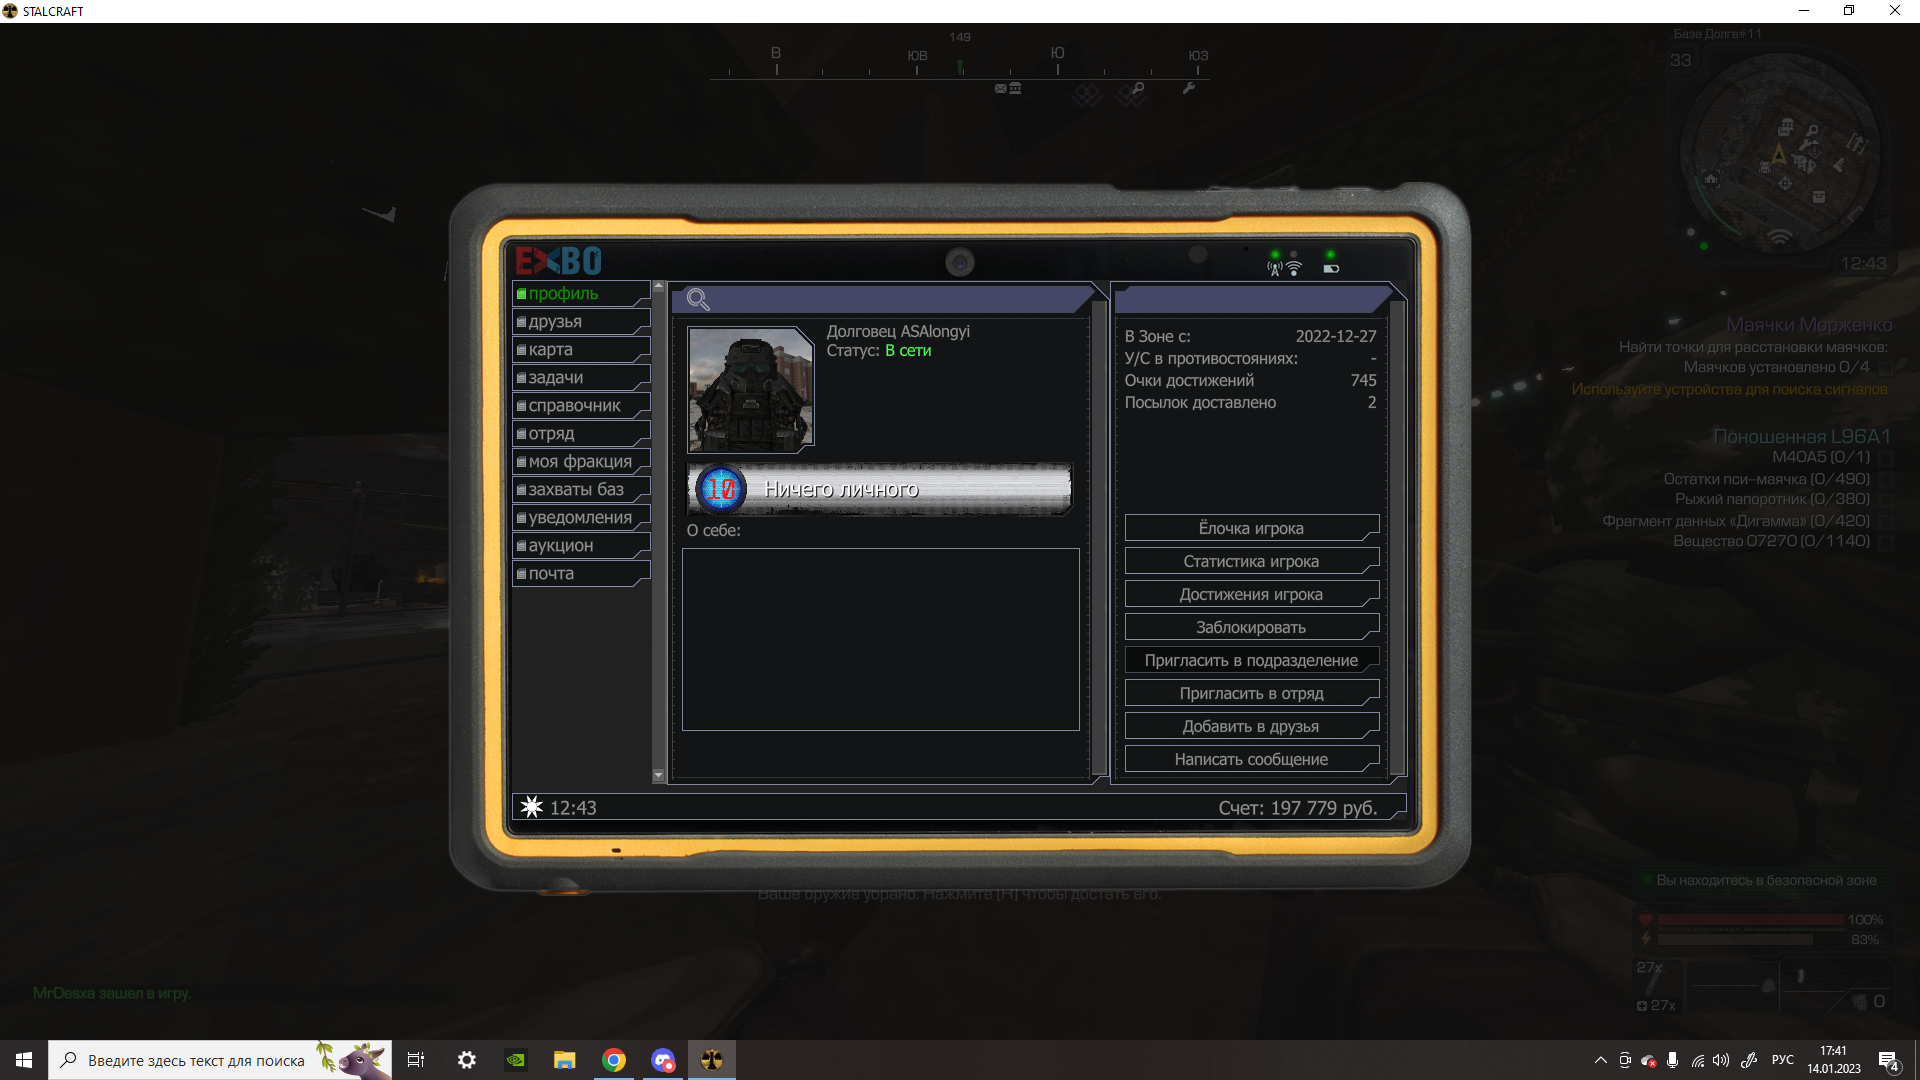Click the В Зоне с: date row
1920x1080 pixels.
[1250, 336]
